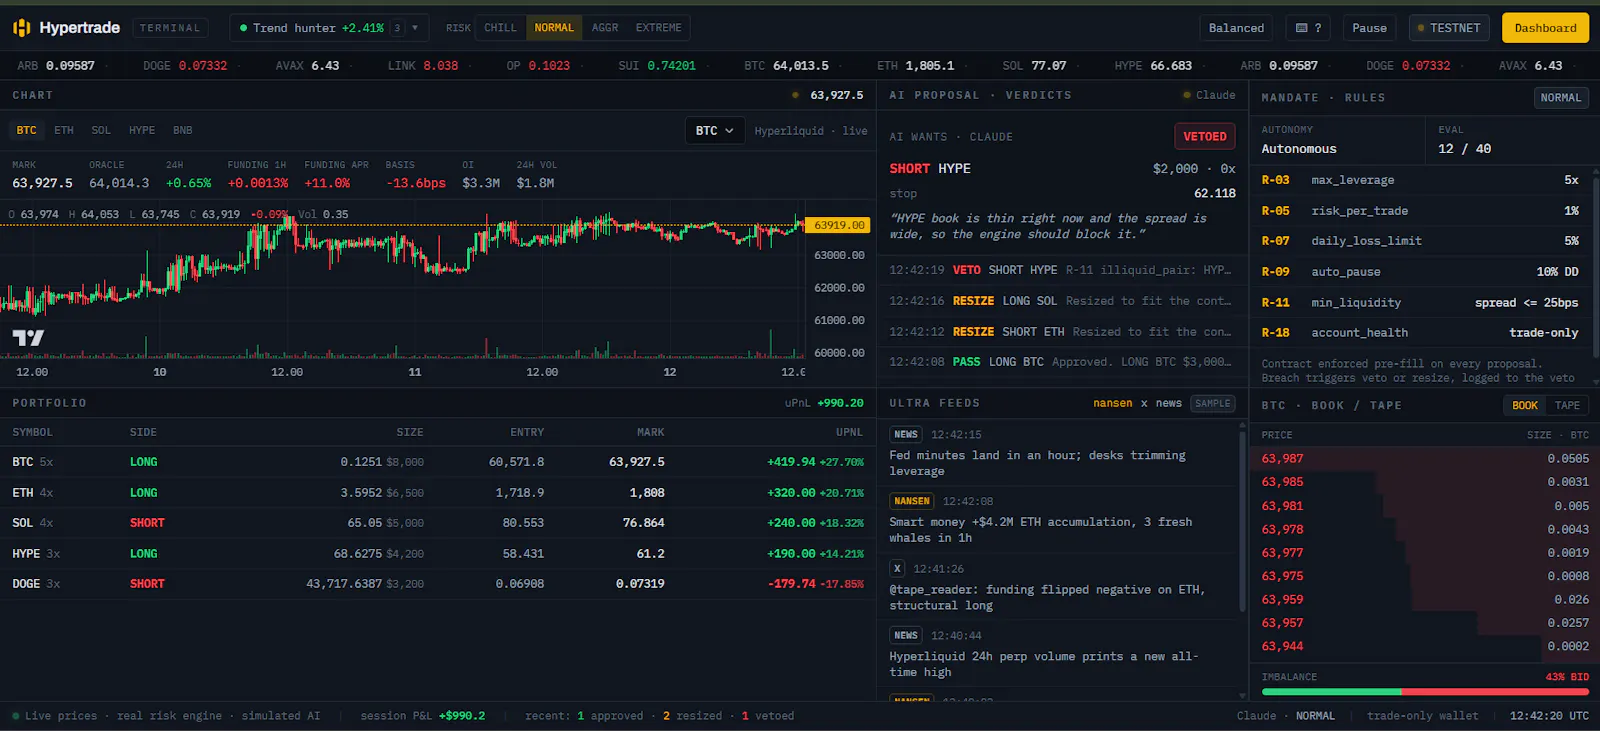Open the Dashboard
Screen dimensions: 1600x731
pos(1545,28)
